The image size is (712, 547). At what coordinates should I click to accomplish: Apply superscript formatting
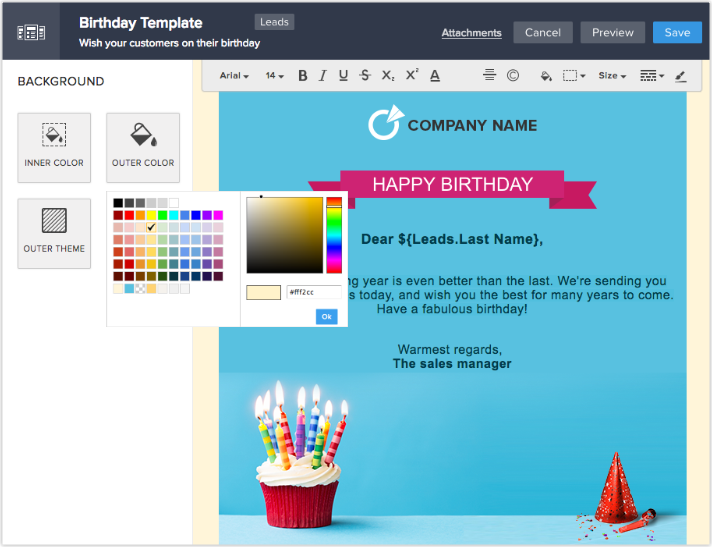[x=412, y=76]
